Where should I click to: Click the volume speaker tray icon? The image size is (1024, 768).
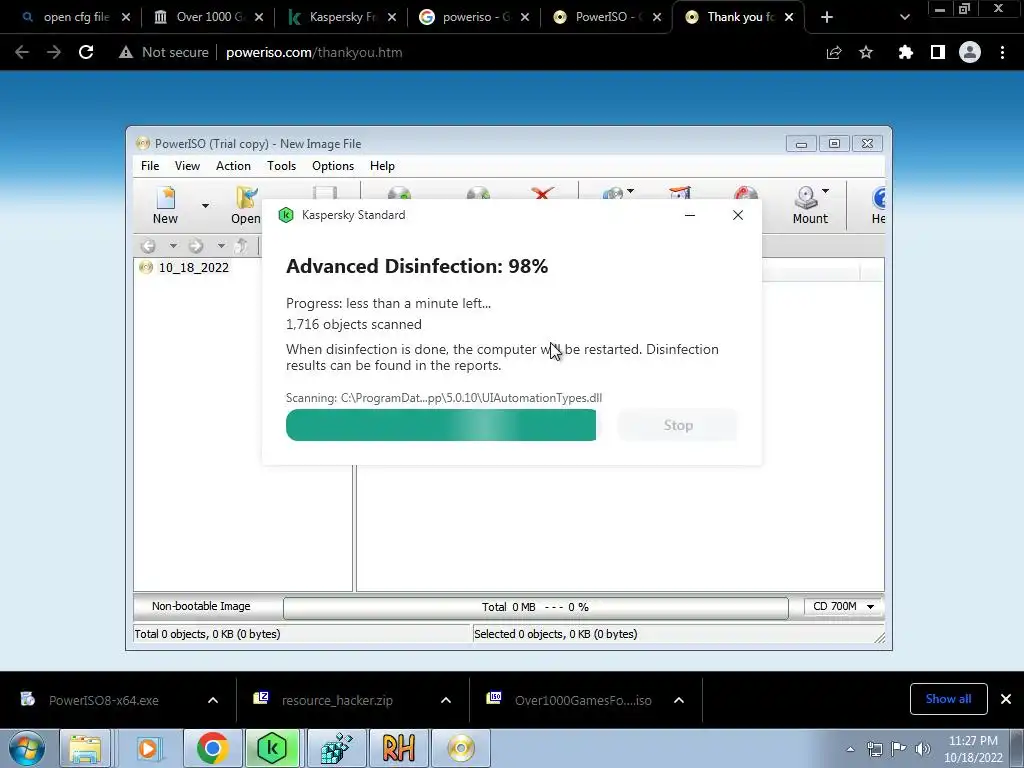923,749
